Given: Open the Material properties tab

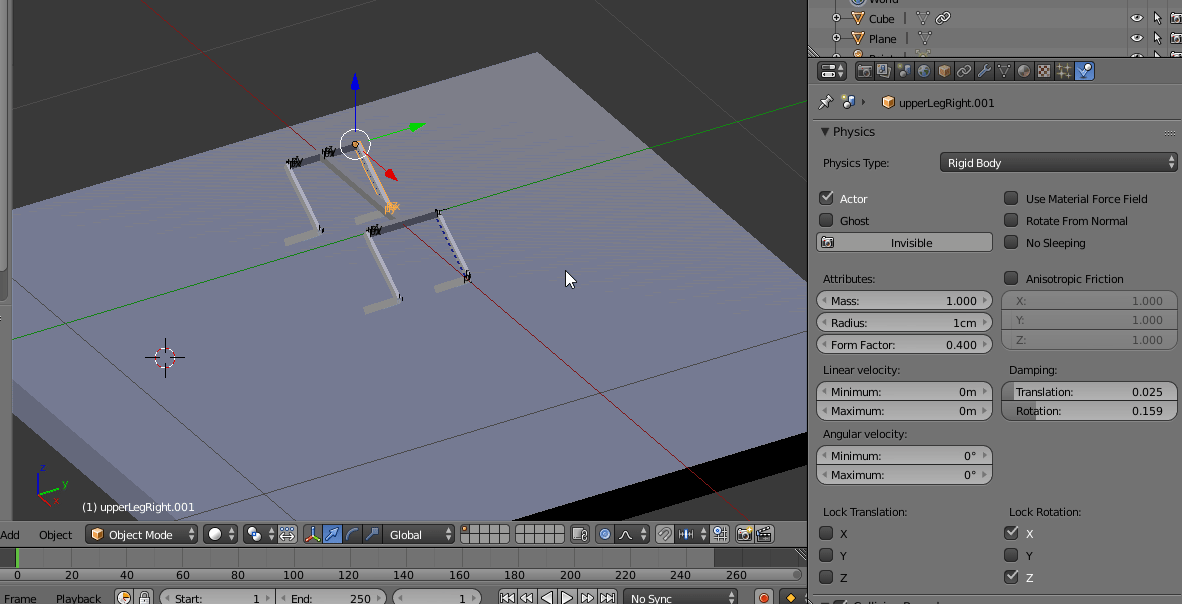Looking at the screenshot, I should [1024, 70].
